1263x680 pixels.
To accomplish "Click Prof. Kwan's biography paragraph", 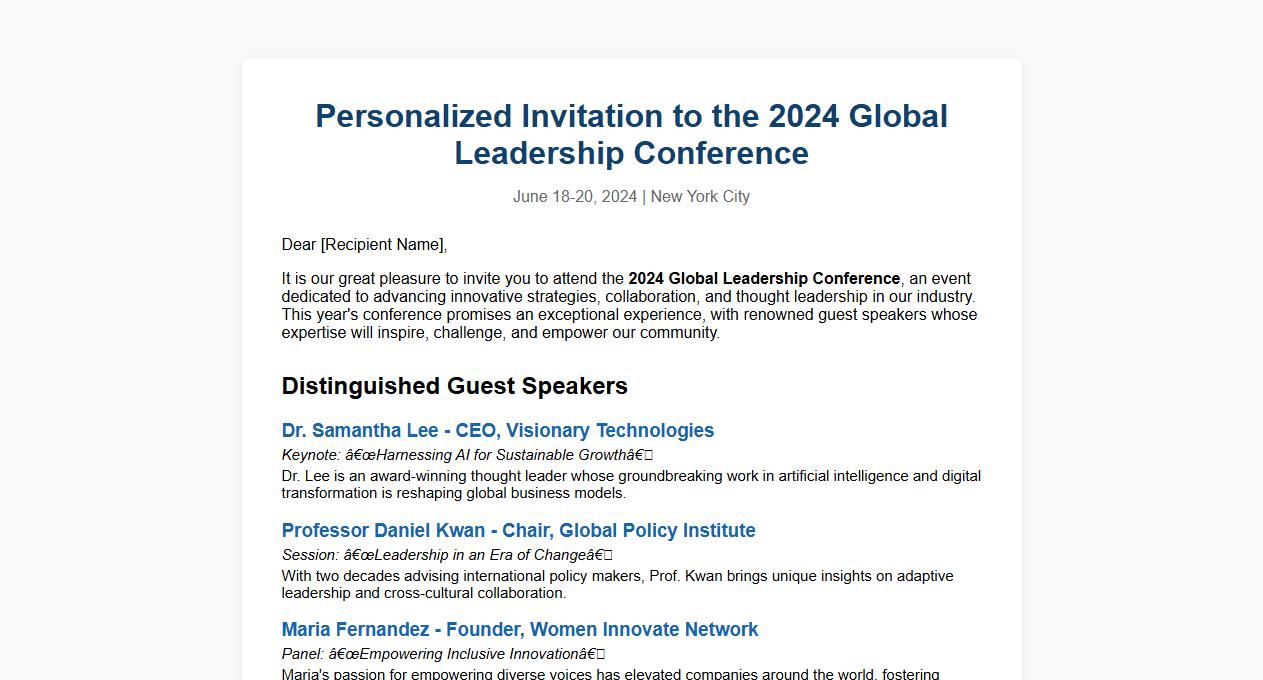I will pos(617,584).
